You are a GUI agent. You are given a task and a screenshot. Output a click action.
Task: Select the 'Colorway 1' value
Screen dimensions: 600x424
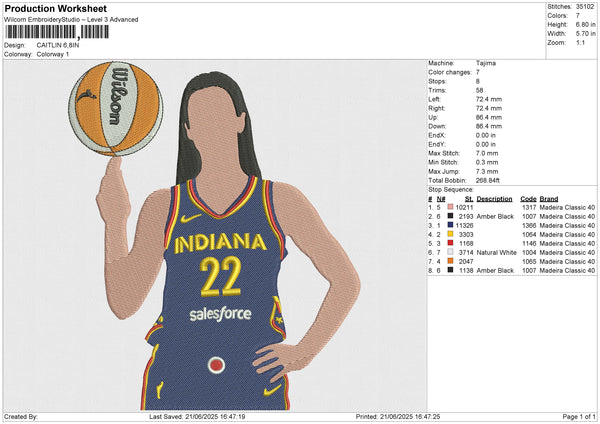coord(53,54)
